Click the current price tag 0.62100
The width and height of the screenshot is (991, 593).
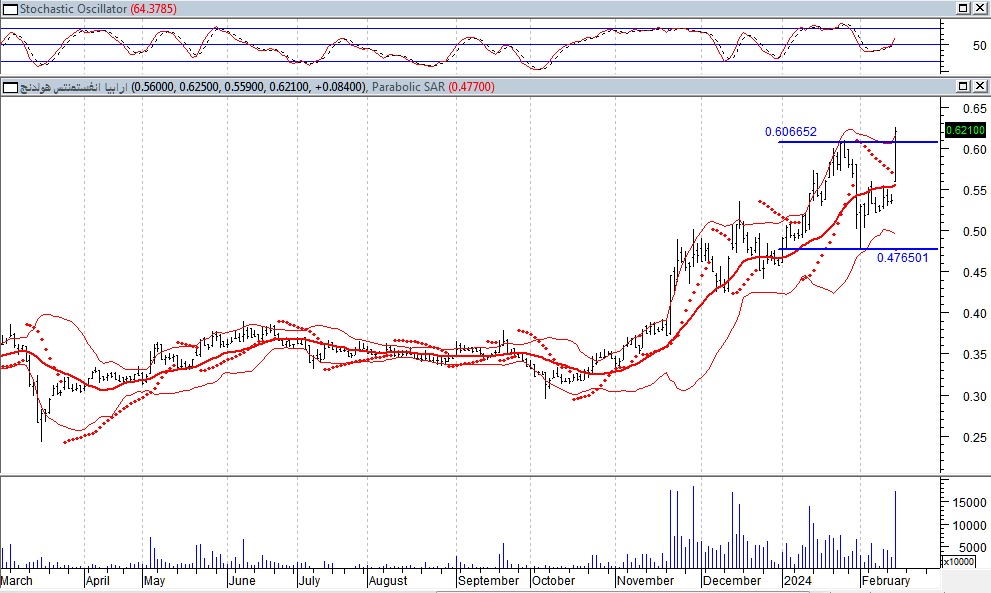(964, 130)
